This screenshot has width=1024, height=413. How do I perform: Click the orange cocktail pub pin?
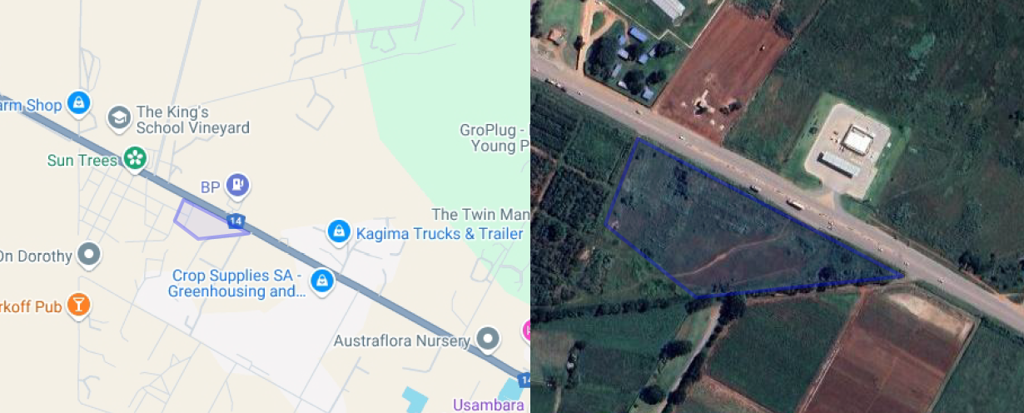click(80, 305)
